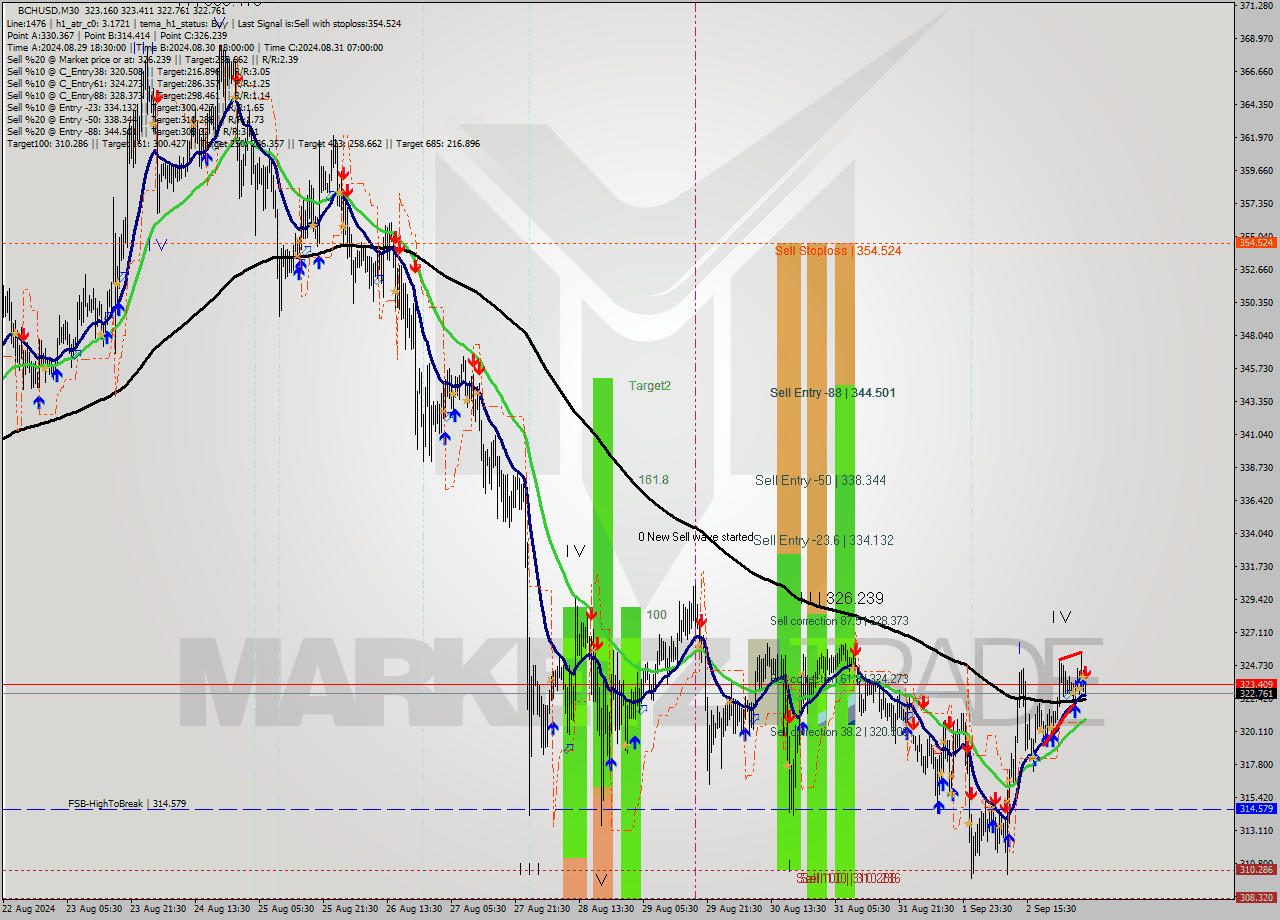Click the 'Point A:330.367' info line

(39, 34)
